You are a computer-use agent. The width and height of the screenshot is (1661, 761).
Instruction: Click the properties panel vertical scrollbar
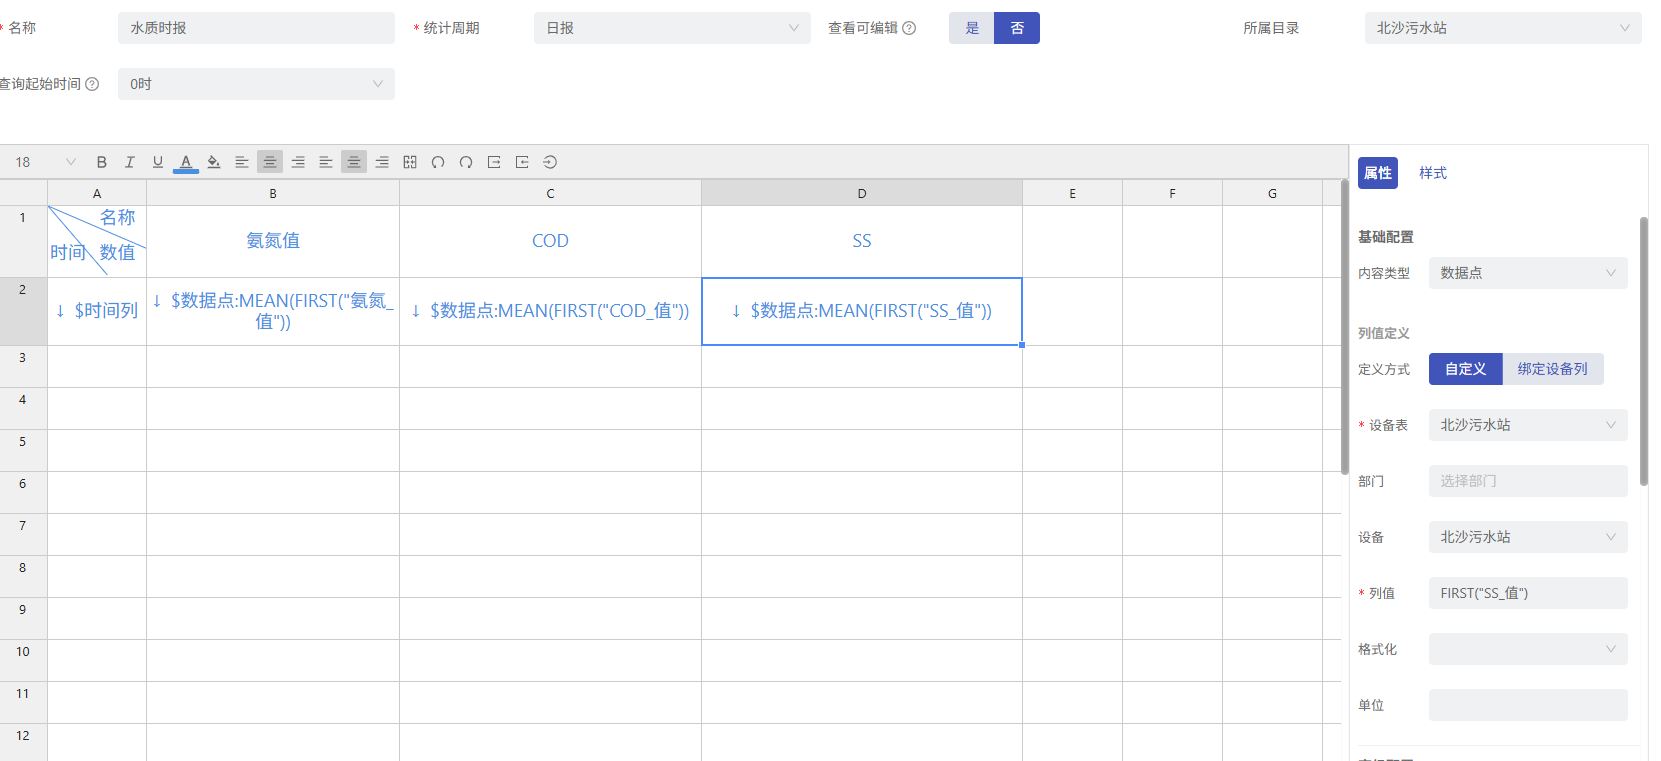click(1643, 352)
